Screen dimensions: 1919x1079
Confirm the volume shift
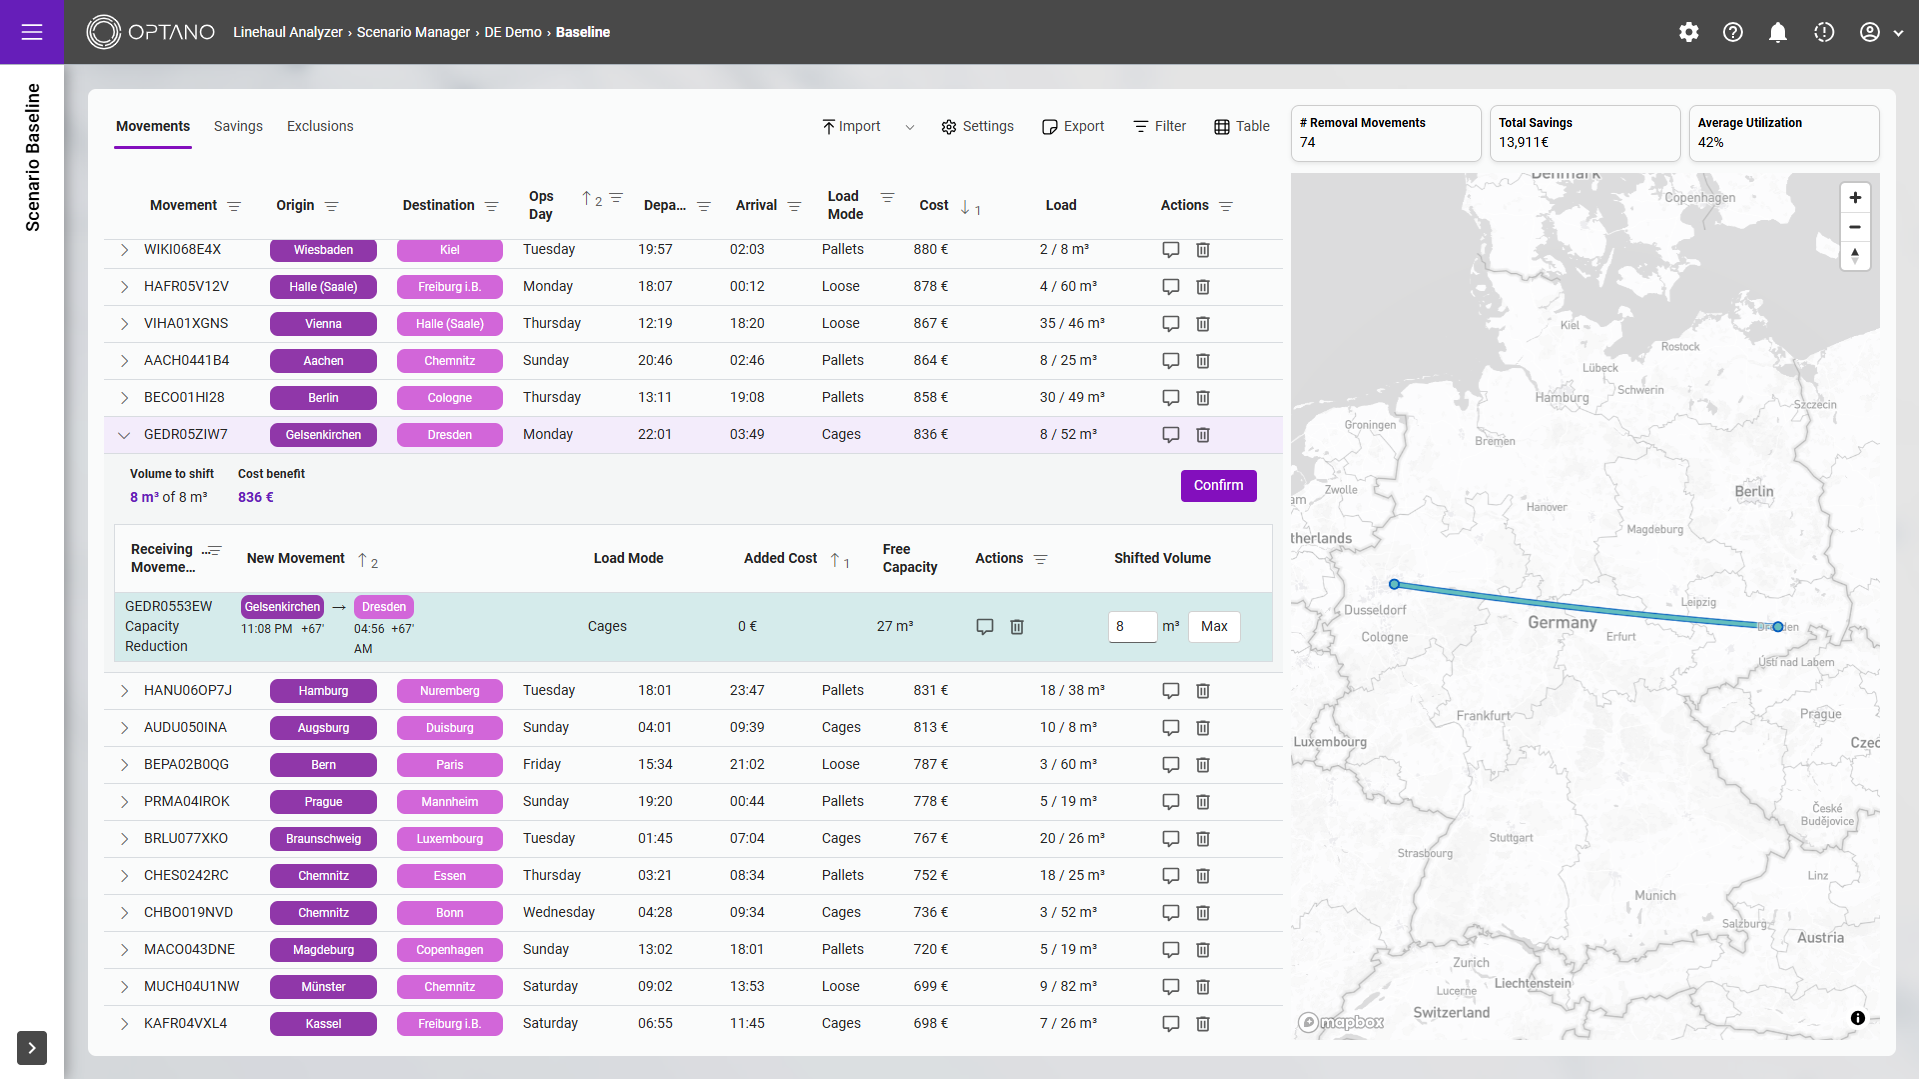tap(1218, 485)
